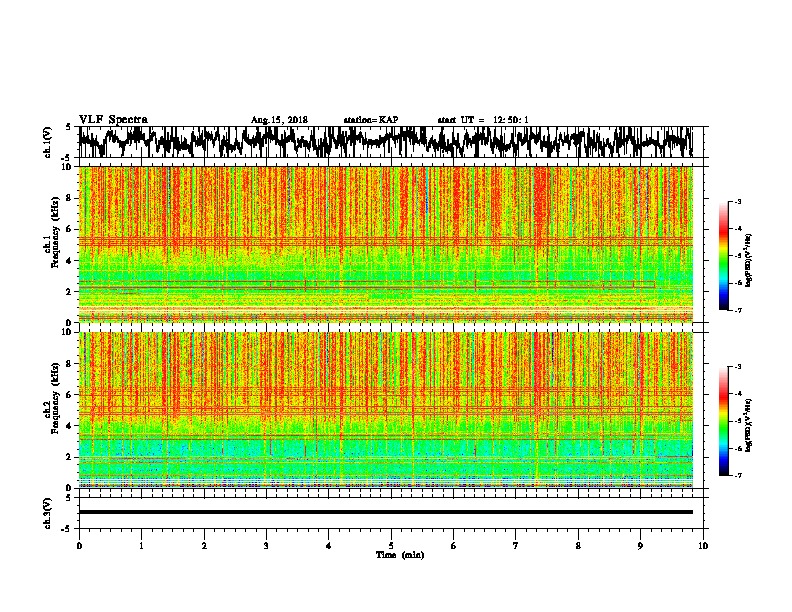792x612 pixels.
Task: Click the 'Time (min)' axis label
Action: [x=400, y=555]
